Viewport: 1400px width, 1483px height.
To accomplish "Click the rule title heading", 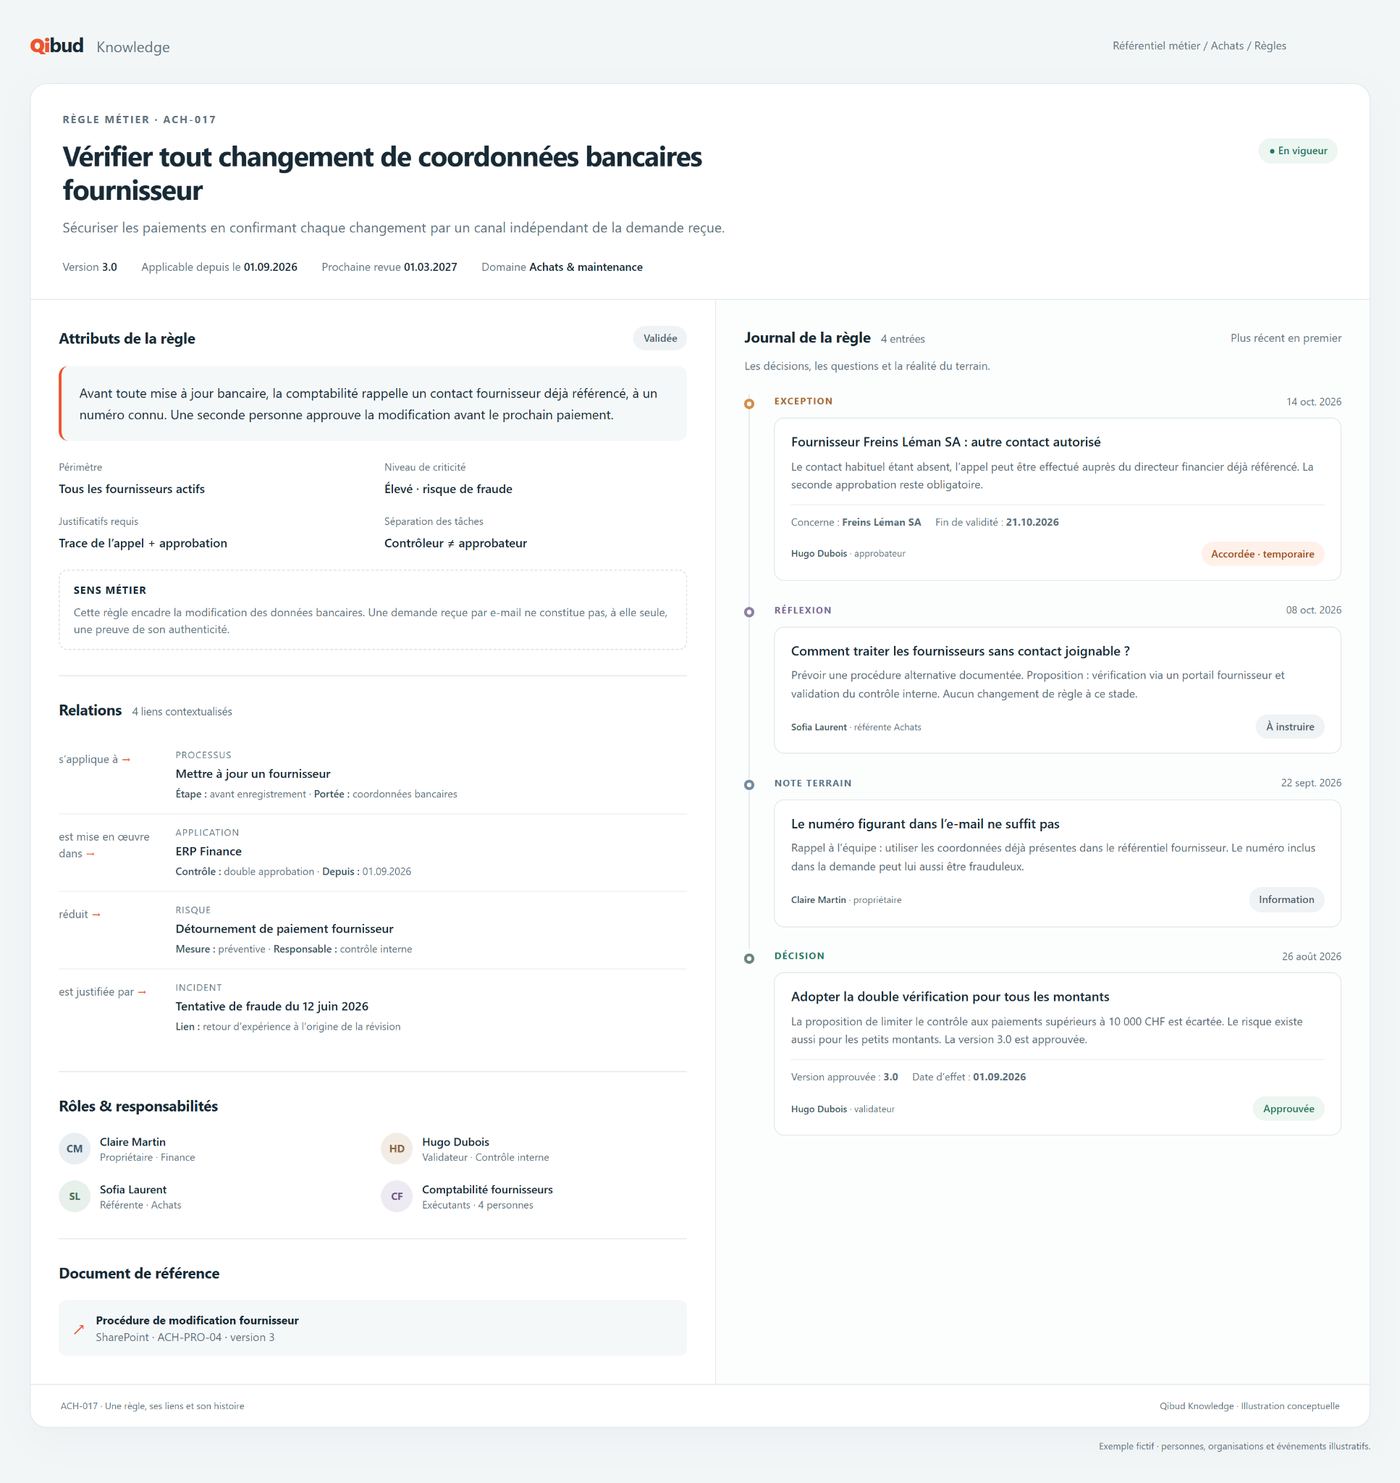I will click(x=382, y=173).
